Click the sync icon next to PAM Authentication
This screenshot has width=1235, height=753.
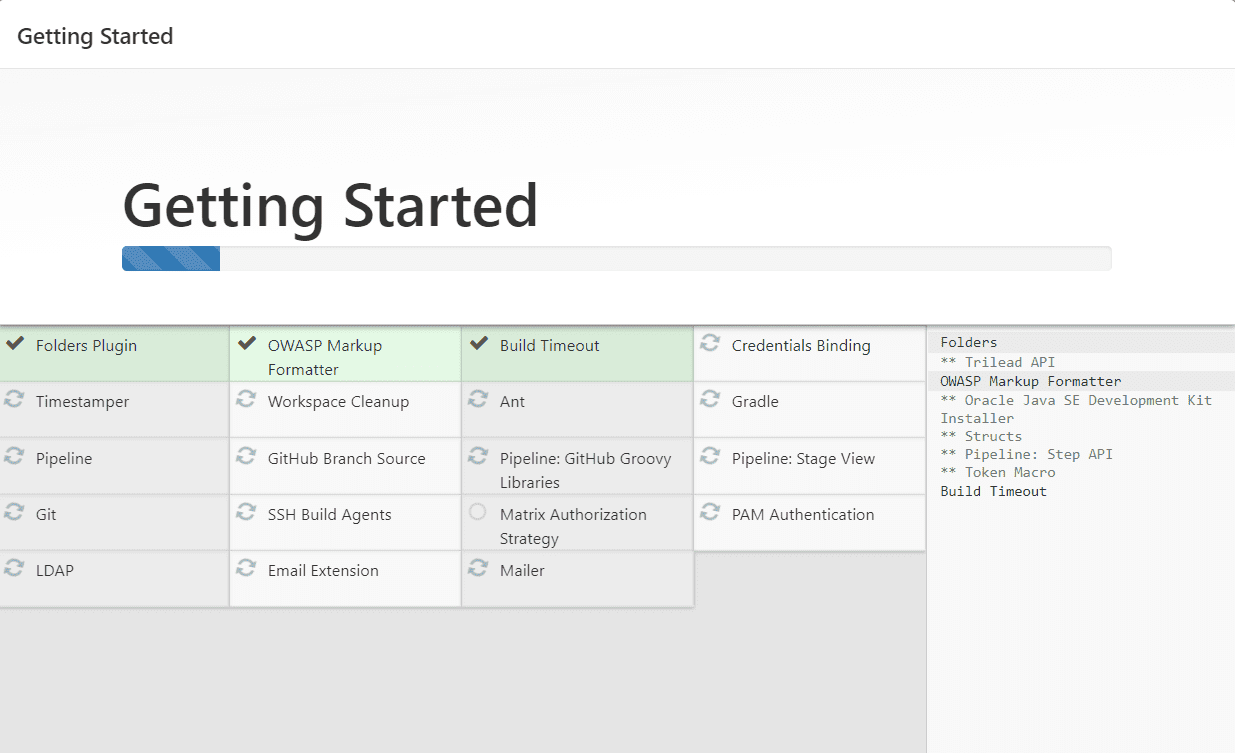(x=710, y=512)
